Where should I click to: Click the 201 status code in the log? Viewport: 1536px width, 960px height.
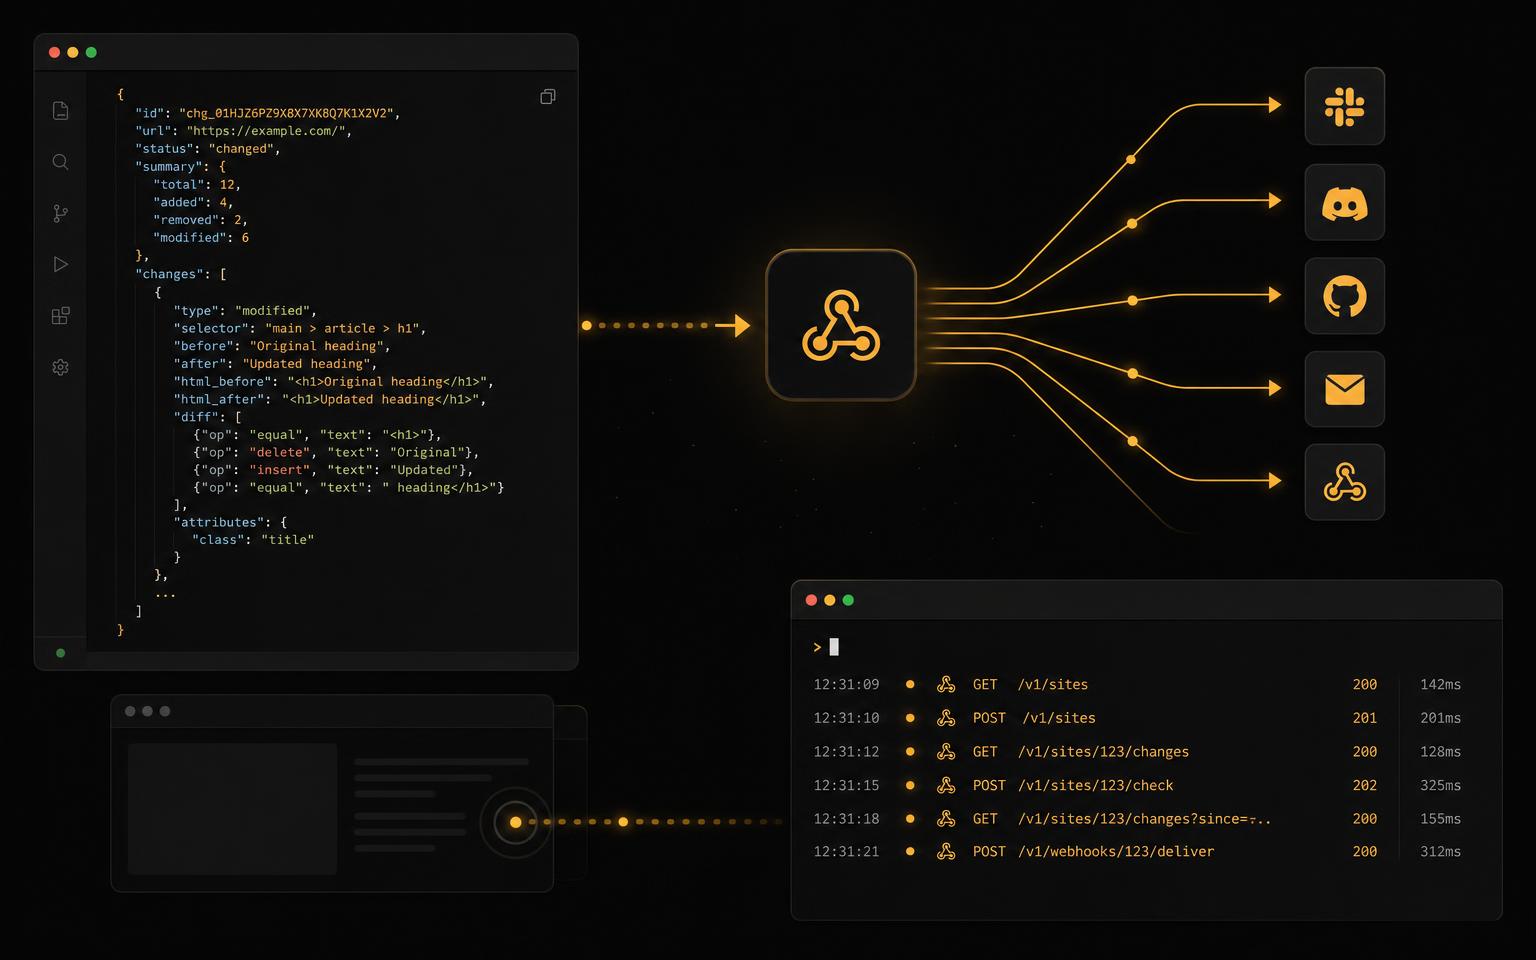1365,718
